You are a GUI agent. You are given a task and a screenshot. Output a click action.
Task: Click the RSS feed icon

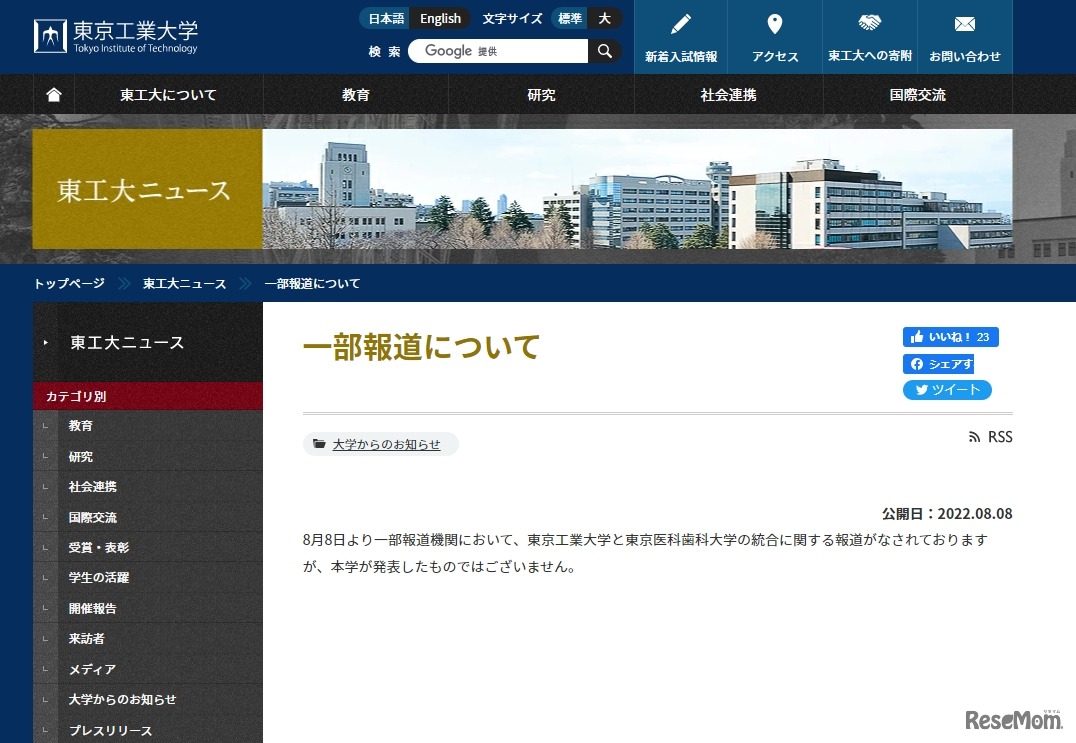[975, 437]
